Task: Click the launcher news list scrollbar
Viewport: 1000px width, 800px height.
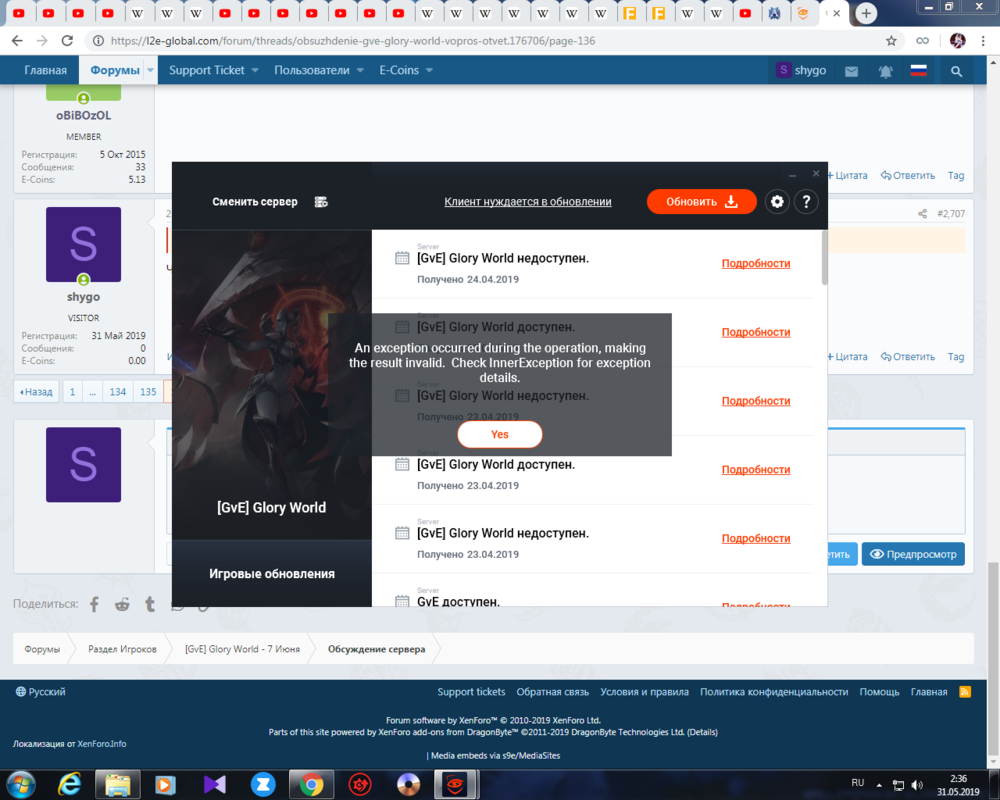Action: click(824, 258)
